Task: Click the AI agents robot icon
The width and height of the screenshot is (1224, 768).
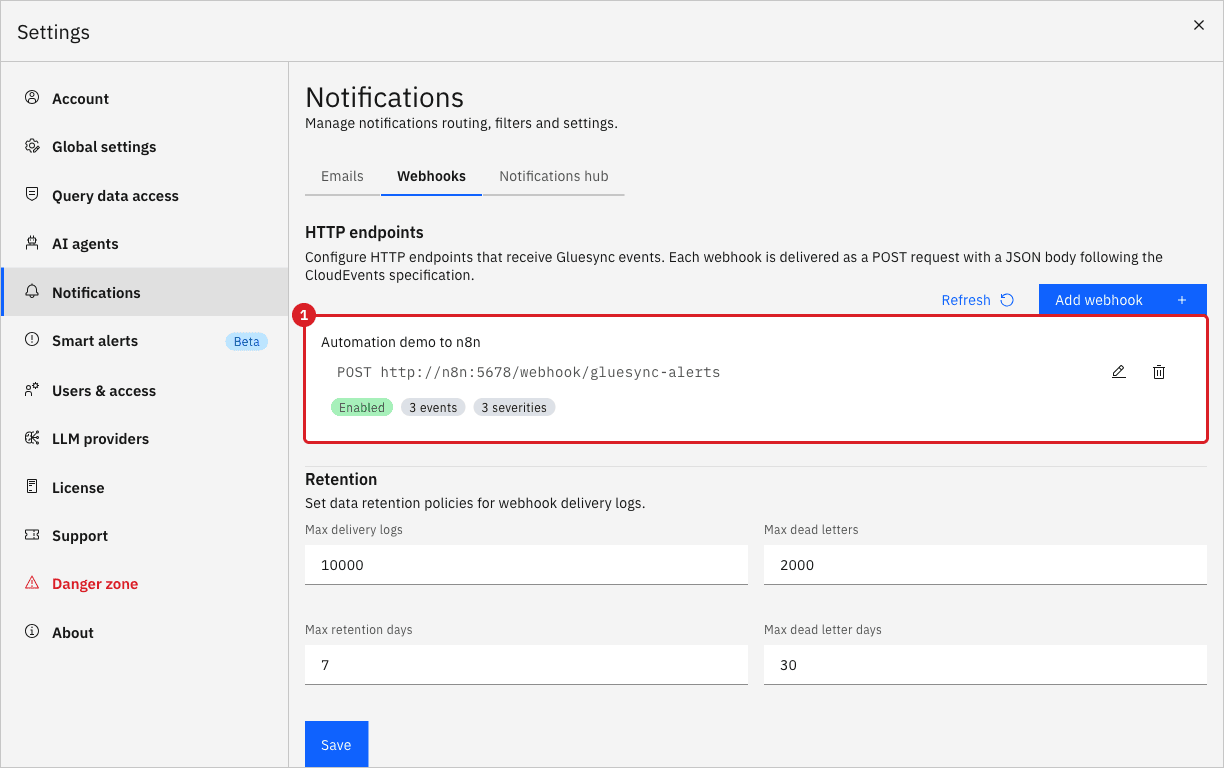Action: coord(32,243)
